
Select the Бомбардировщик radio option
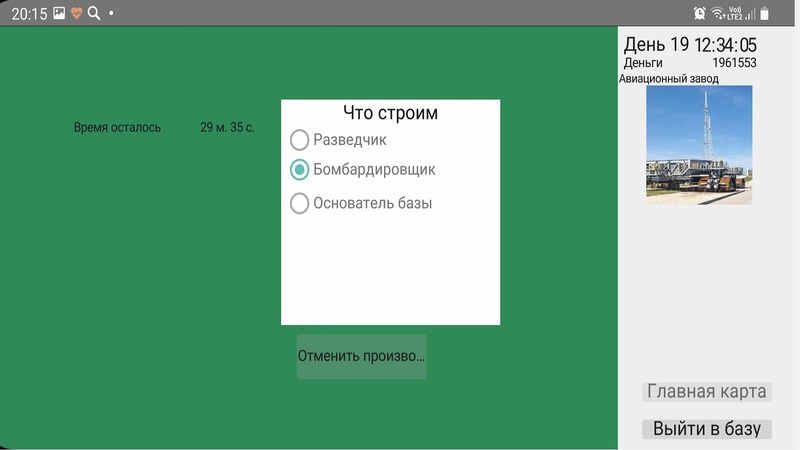point(299,170)
